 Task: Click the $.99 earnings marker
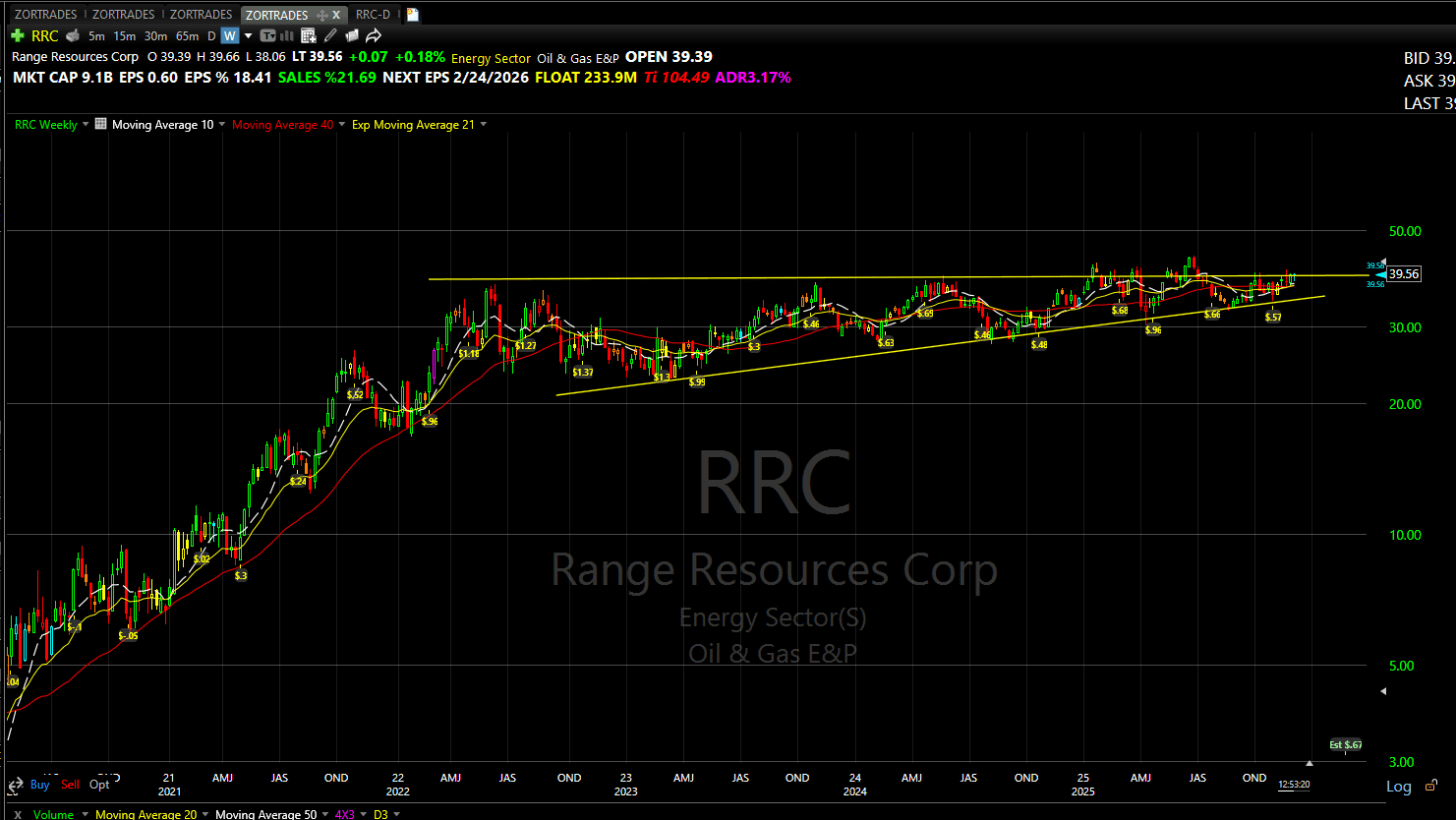pyautogui.click(x=697, y=382)
